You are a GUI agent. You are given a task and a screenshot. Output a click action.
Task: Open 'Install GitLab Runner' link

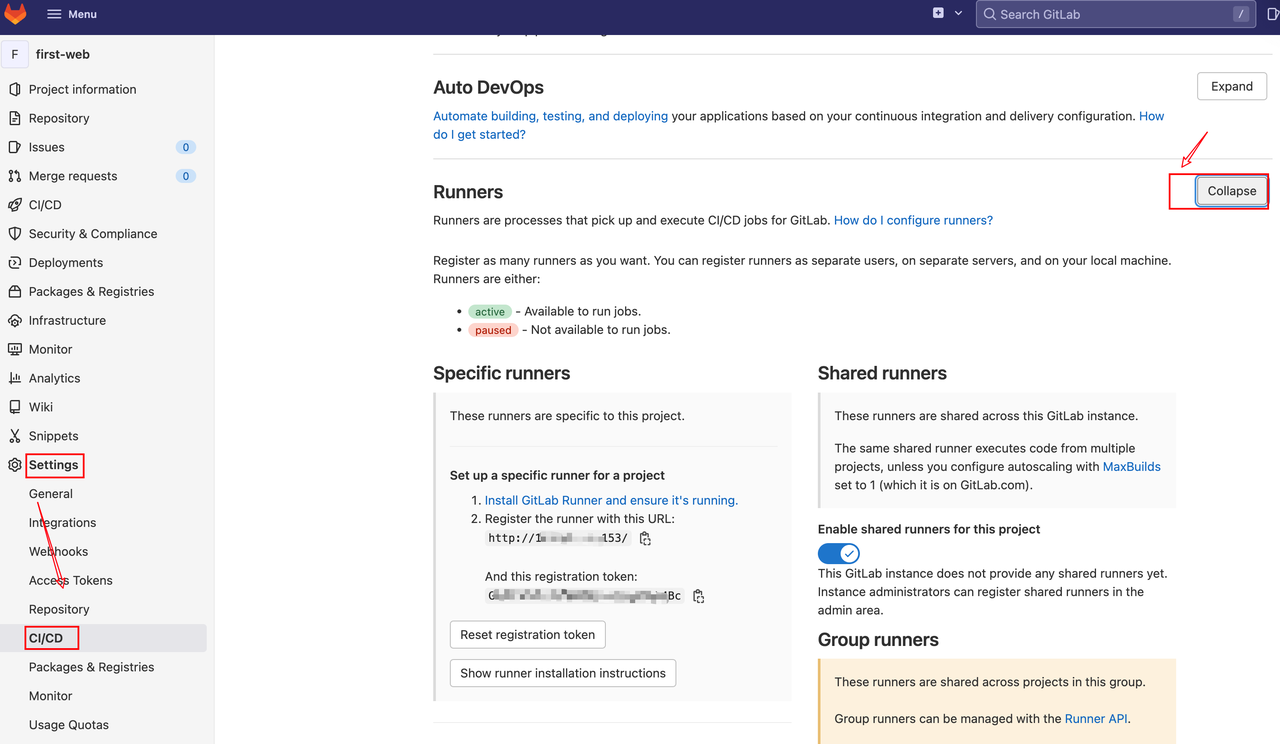tap(611, 500)
